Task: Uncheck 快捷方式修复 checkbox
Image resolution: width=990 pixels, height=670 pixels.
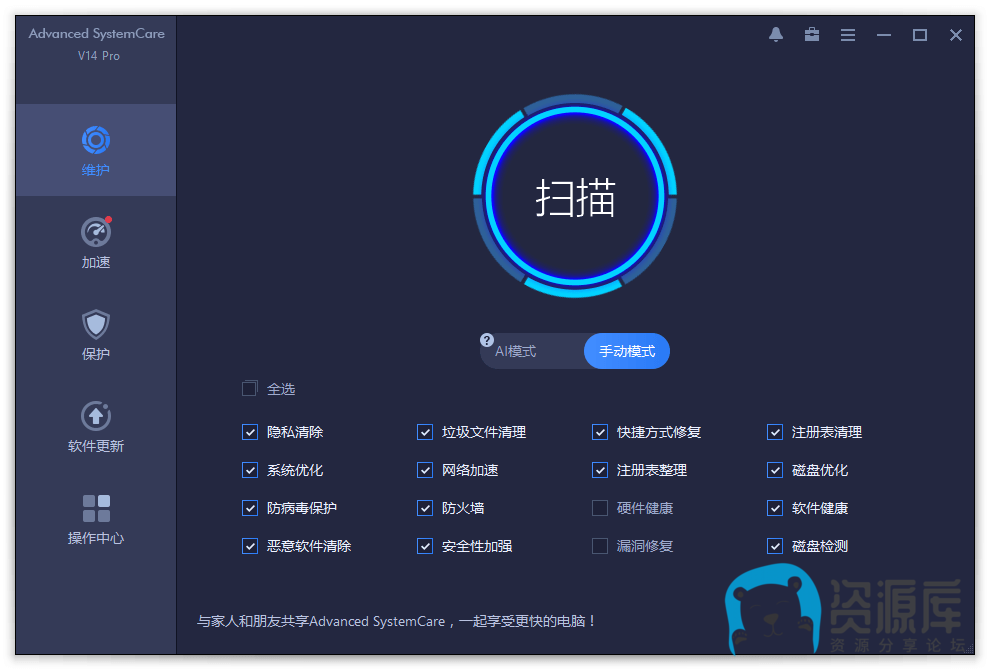Action: pos(600,432)
